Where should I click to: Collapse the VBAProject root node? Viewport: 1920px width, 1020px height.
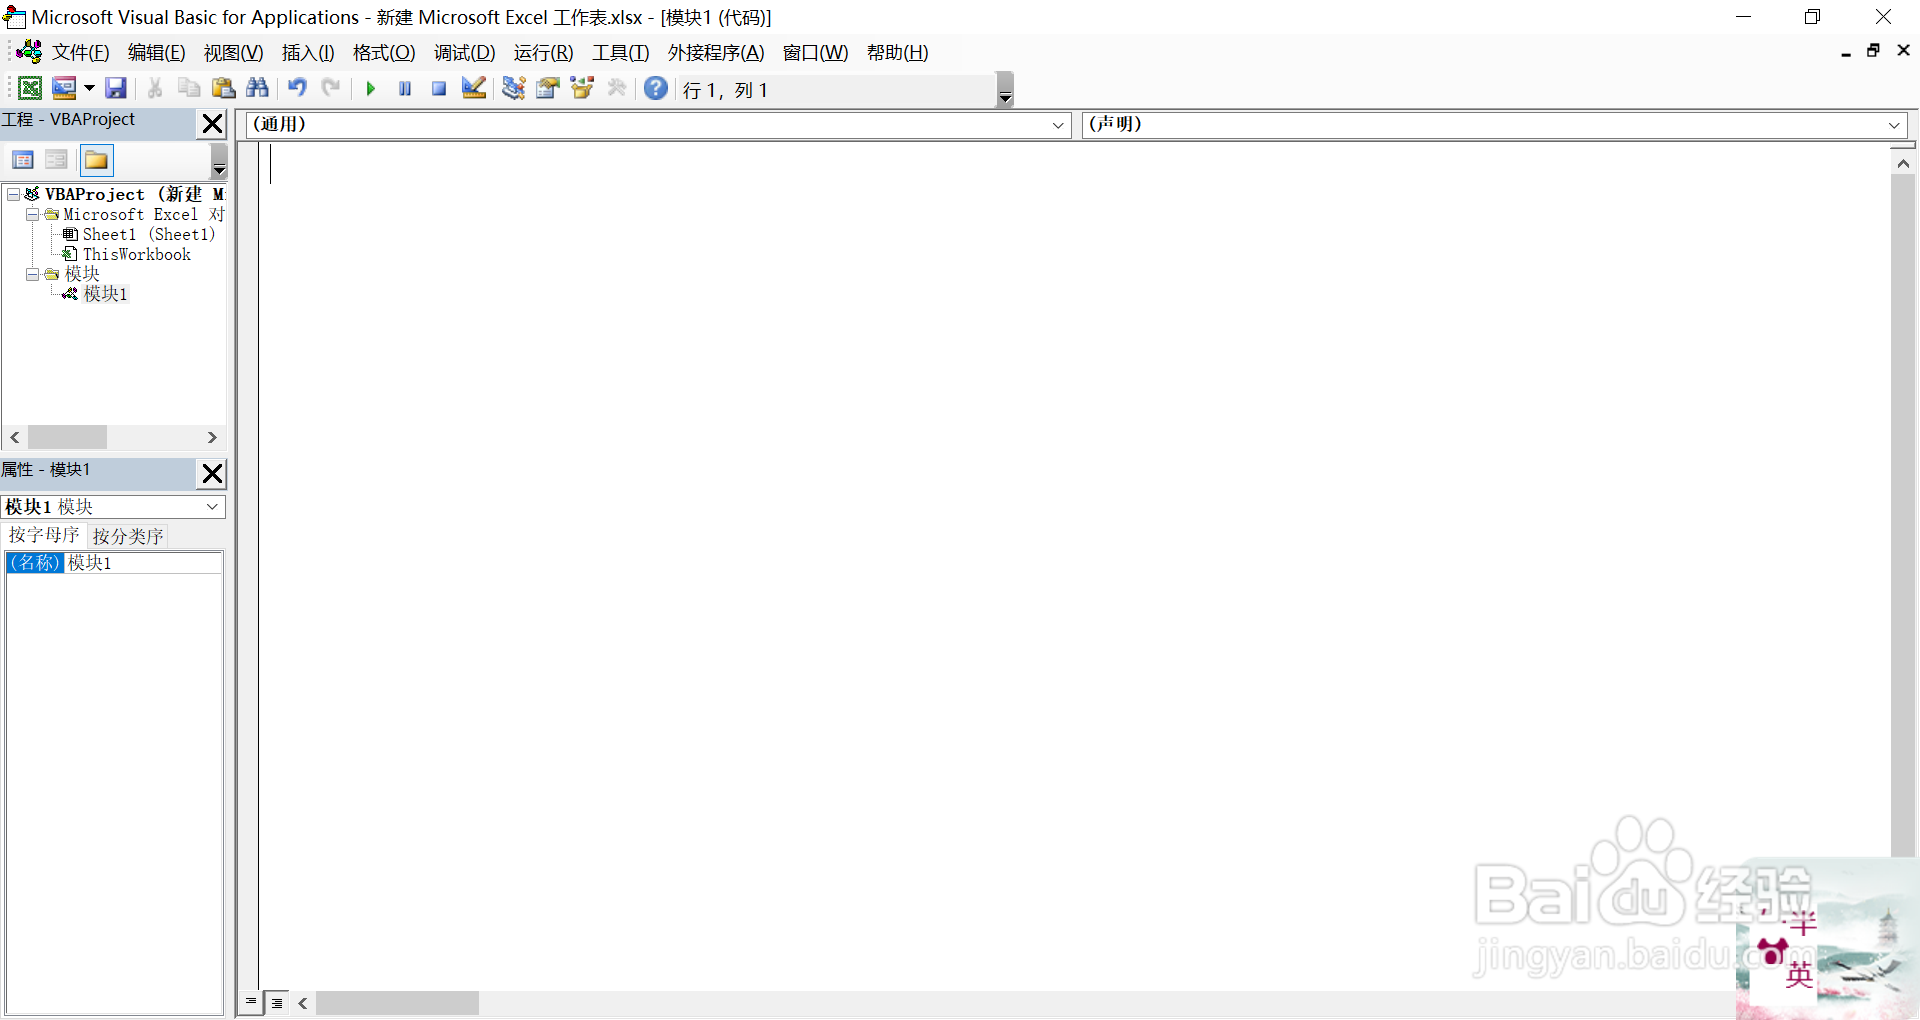click(x=14, y=194)
